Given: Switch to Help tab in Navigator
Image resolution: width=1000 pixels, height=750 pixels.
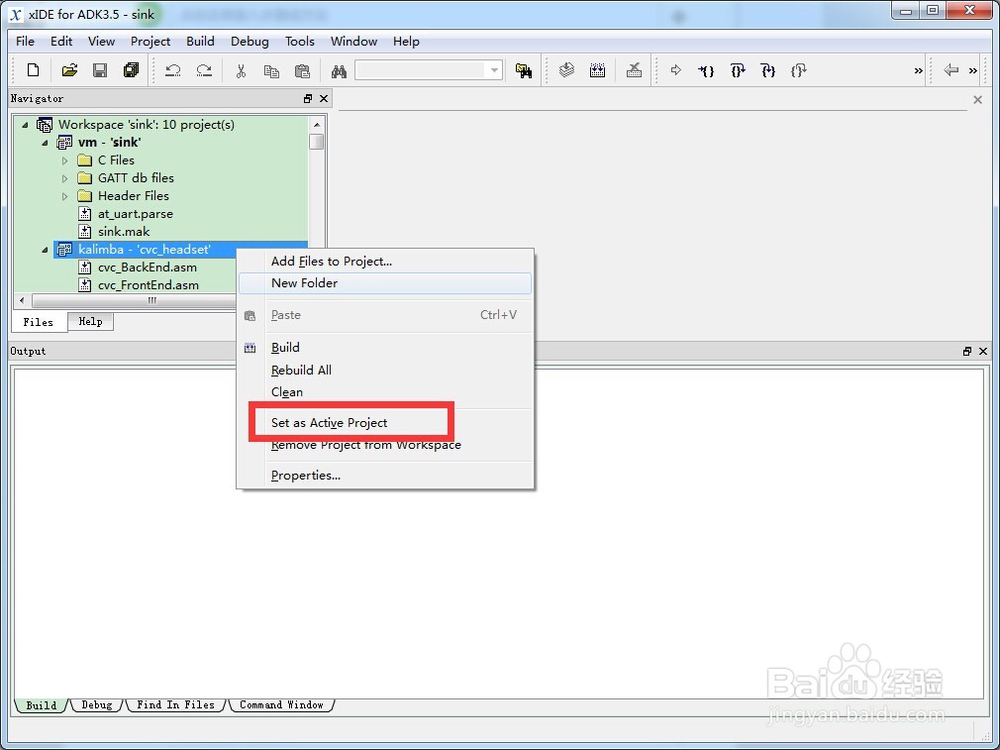Looking at the screenshot, I should (91, 321).
